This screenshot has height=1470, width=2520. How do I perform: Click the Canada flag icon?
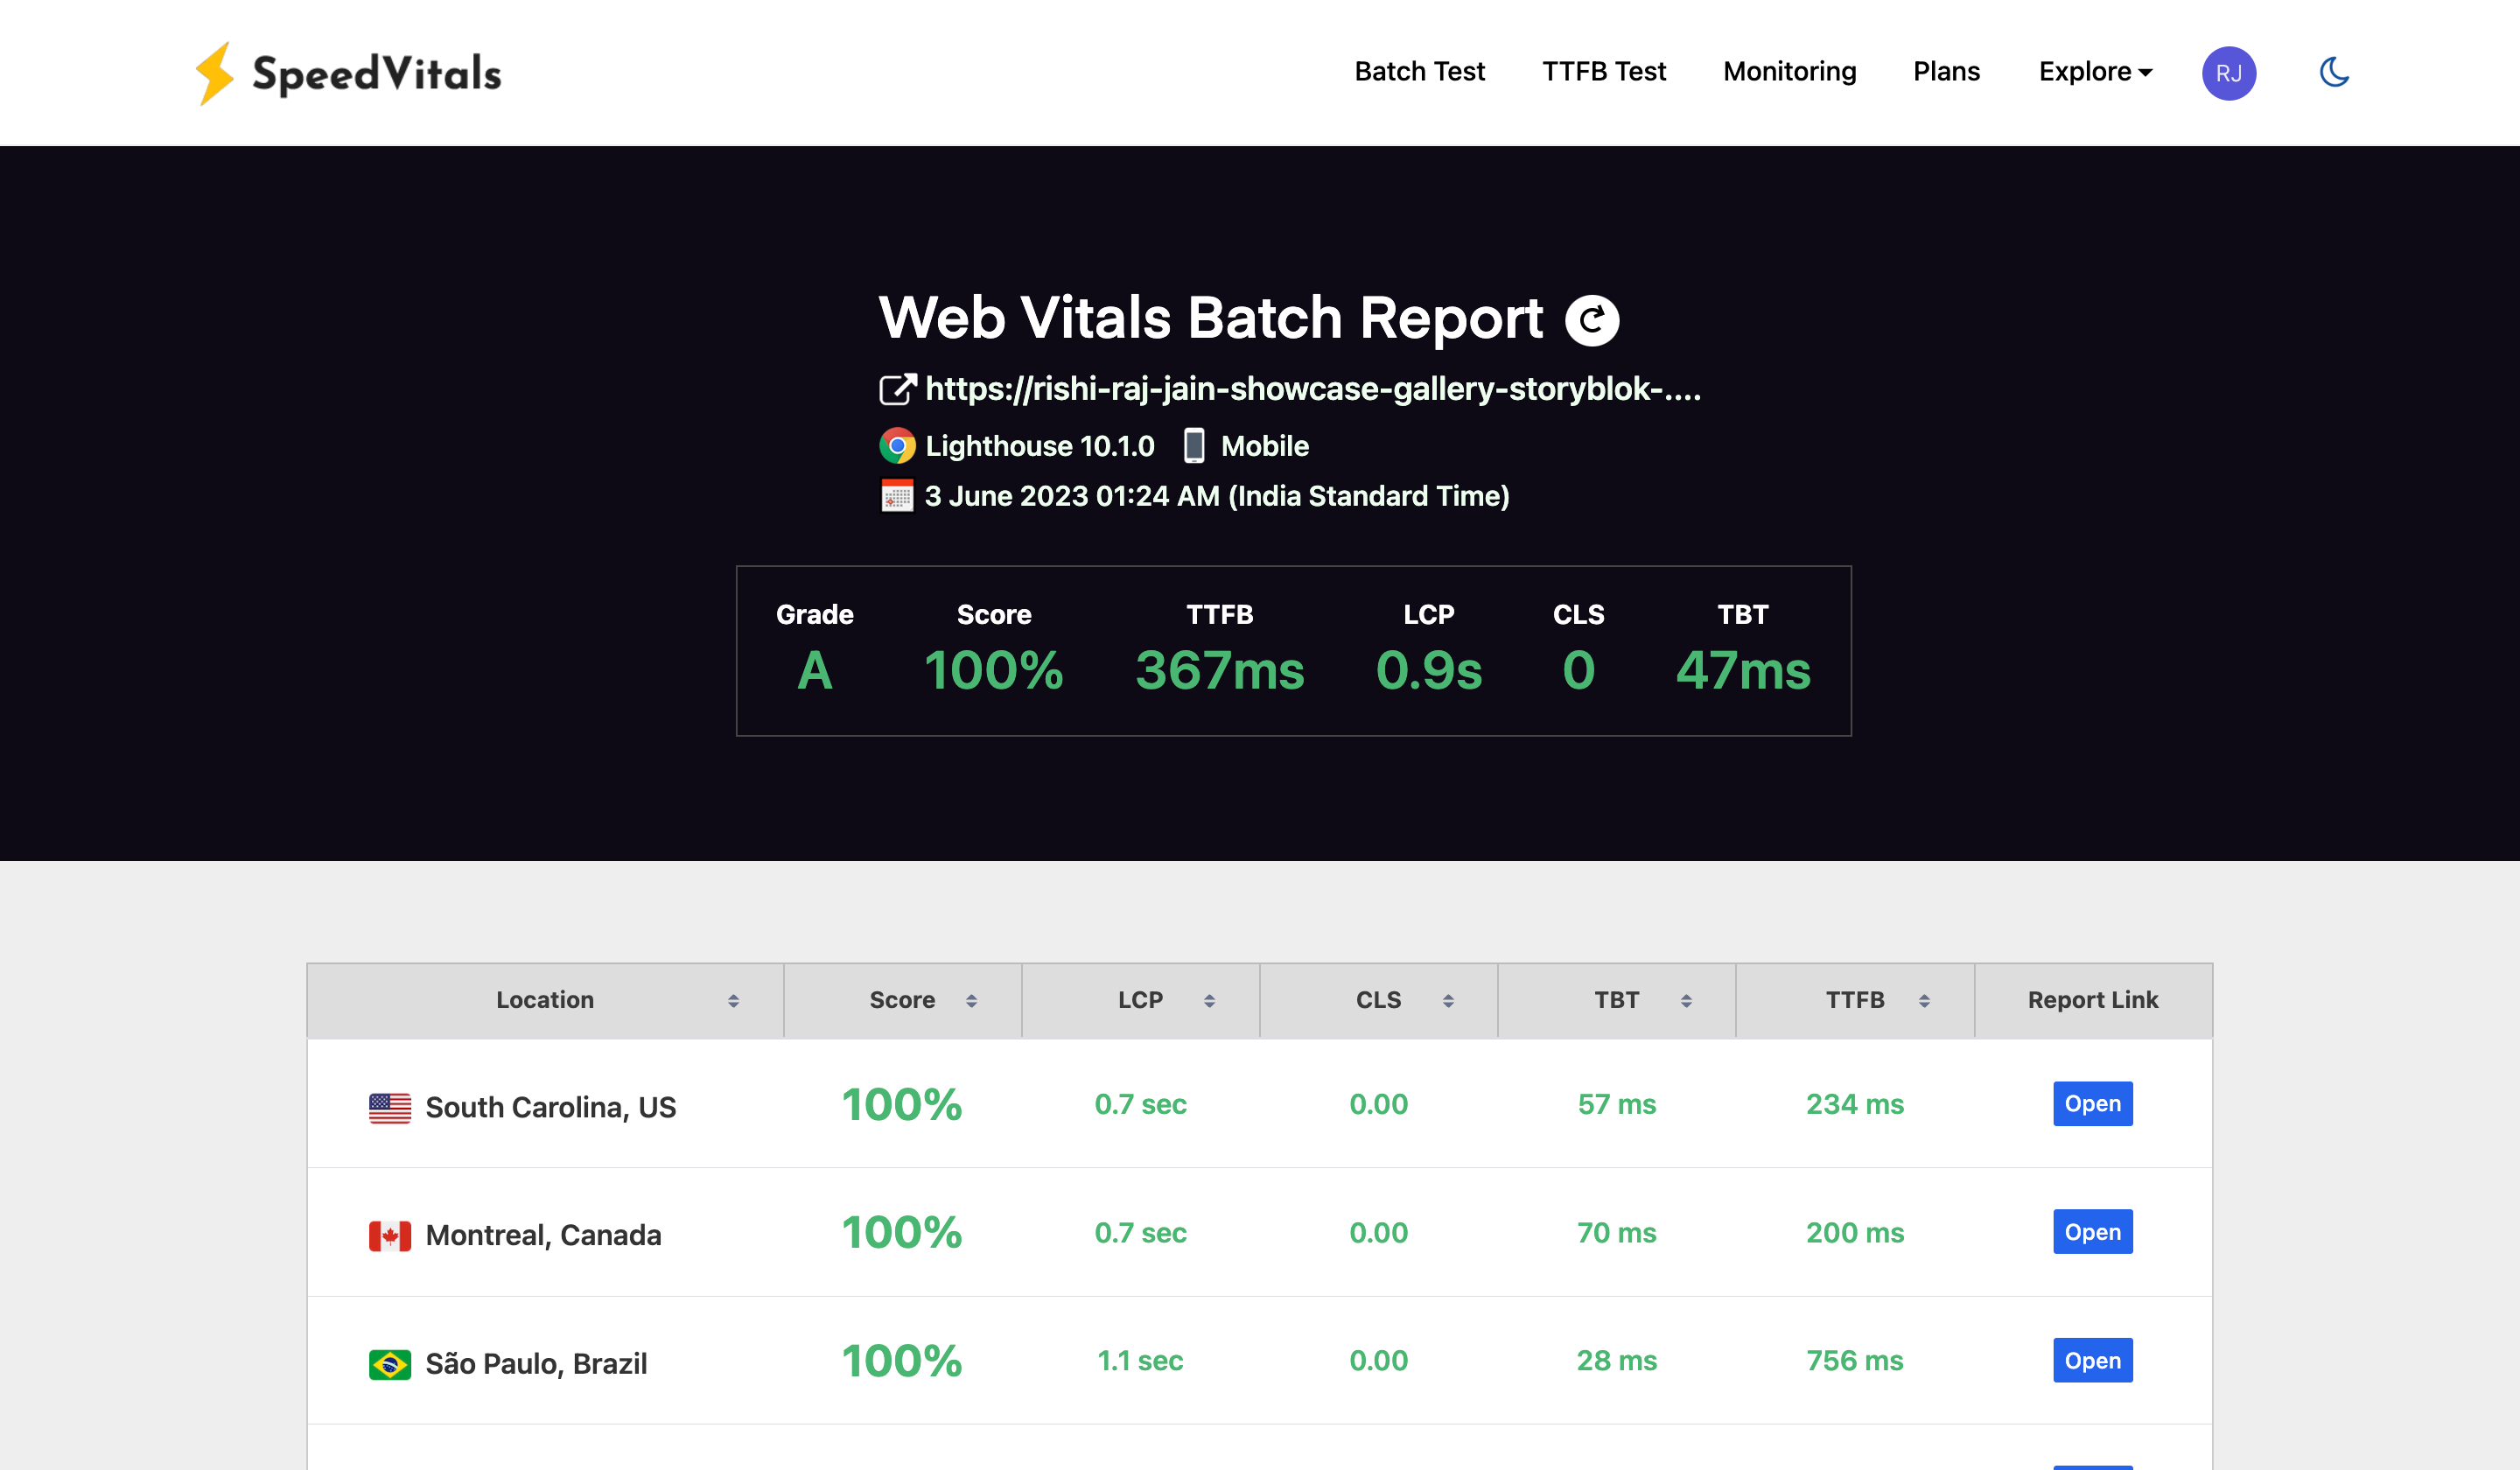point(389,1236)
